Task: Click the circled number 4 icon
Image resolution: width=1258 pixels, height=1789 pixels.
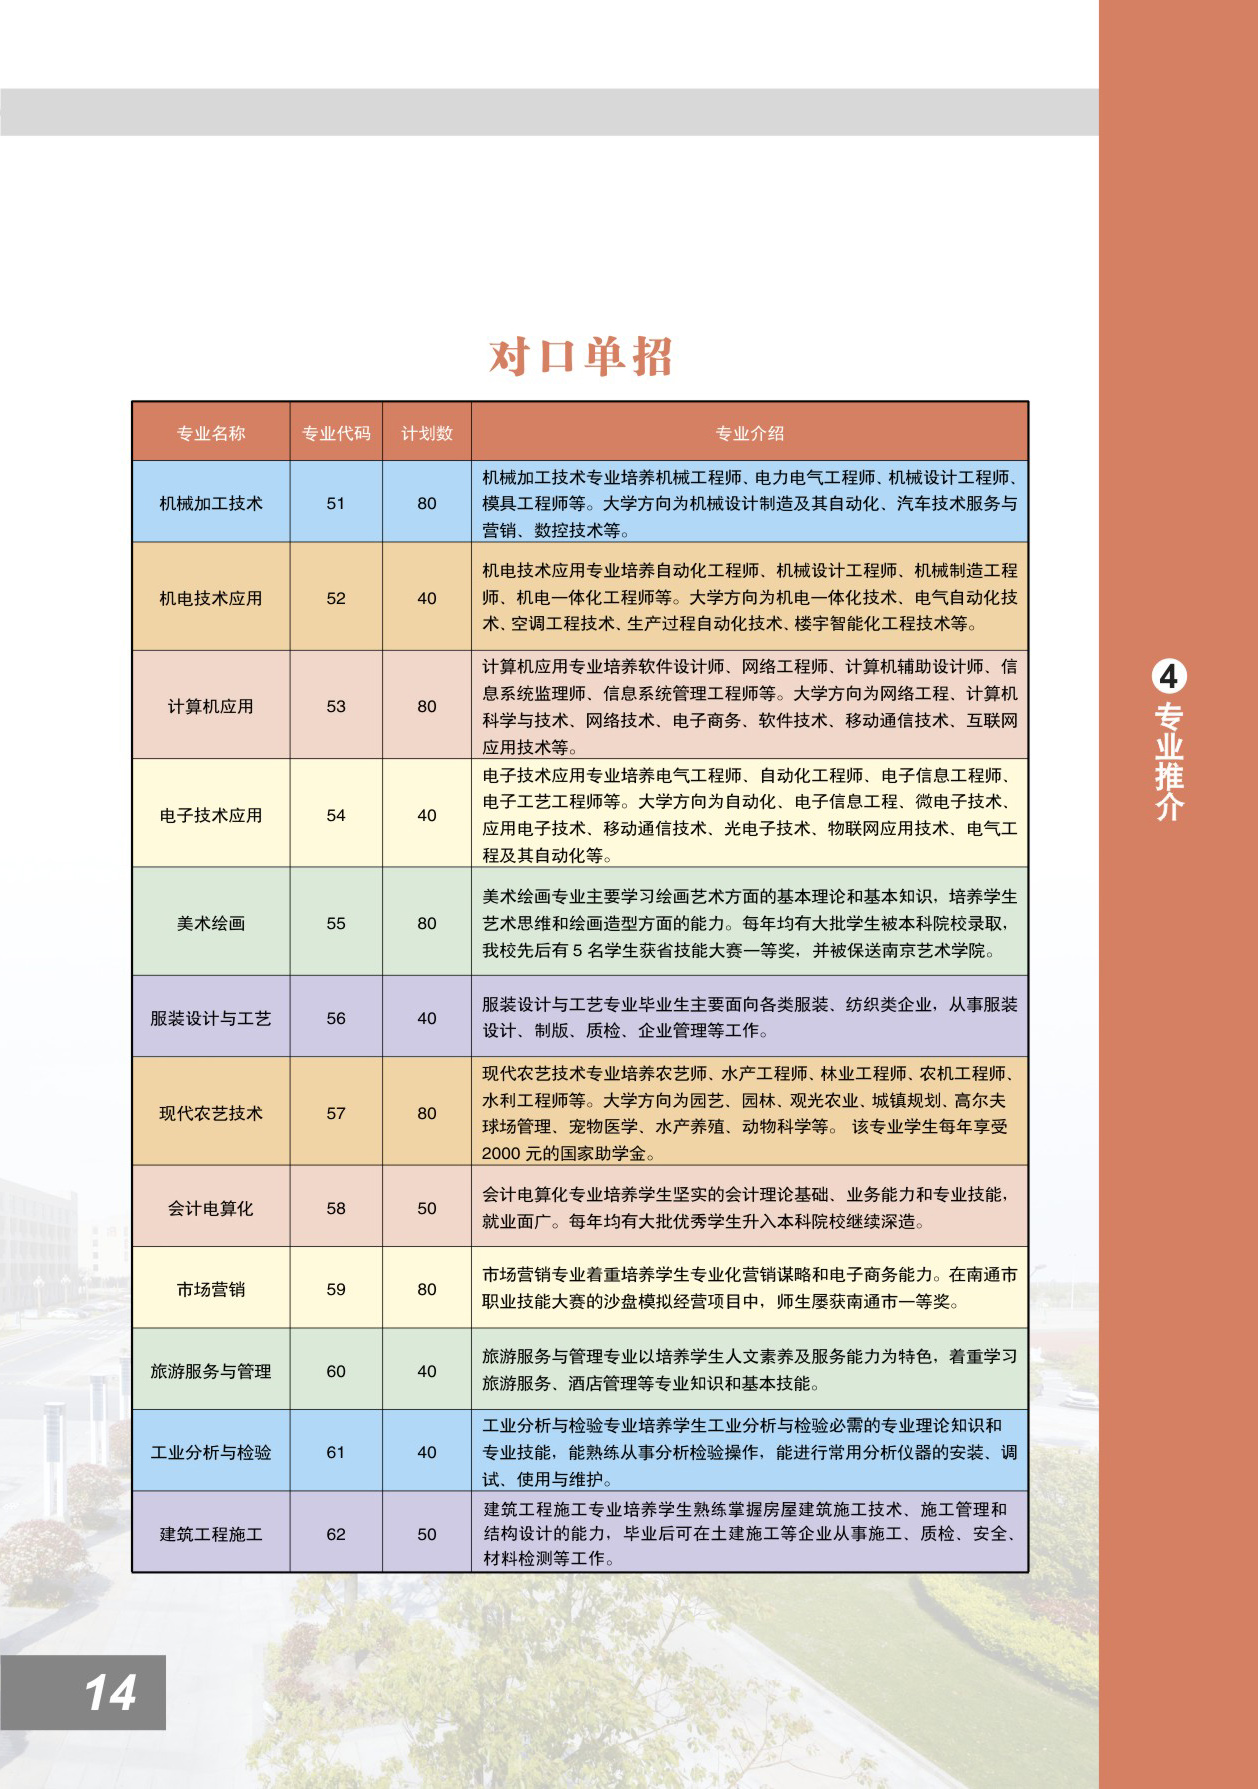Action: (1168, 677)
